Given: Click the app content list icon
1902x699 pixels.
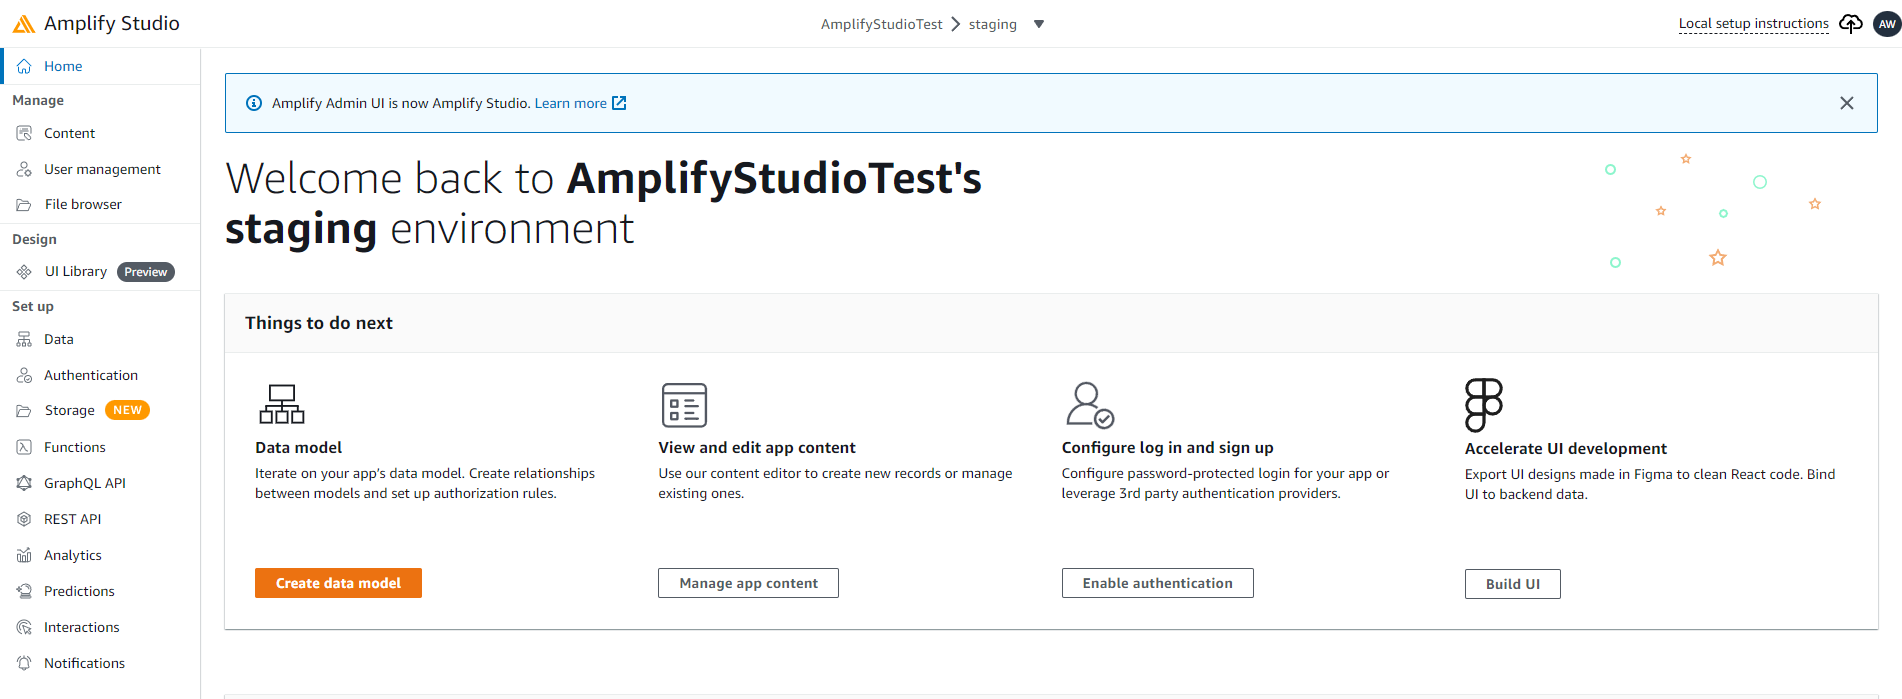Looking at the screenshot, I should pyautogui.click(x=684, y=405).
